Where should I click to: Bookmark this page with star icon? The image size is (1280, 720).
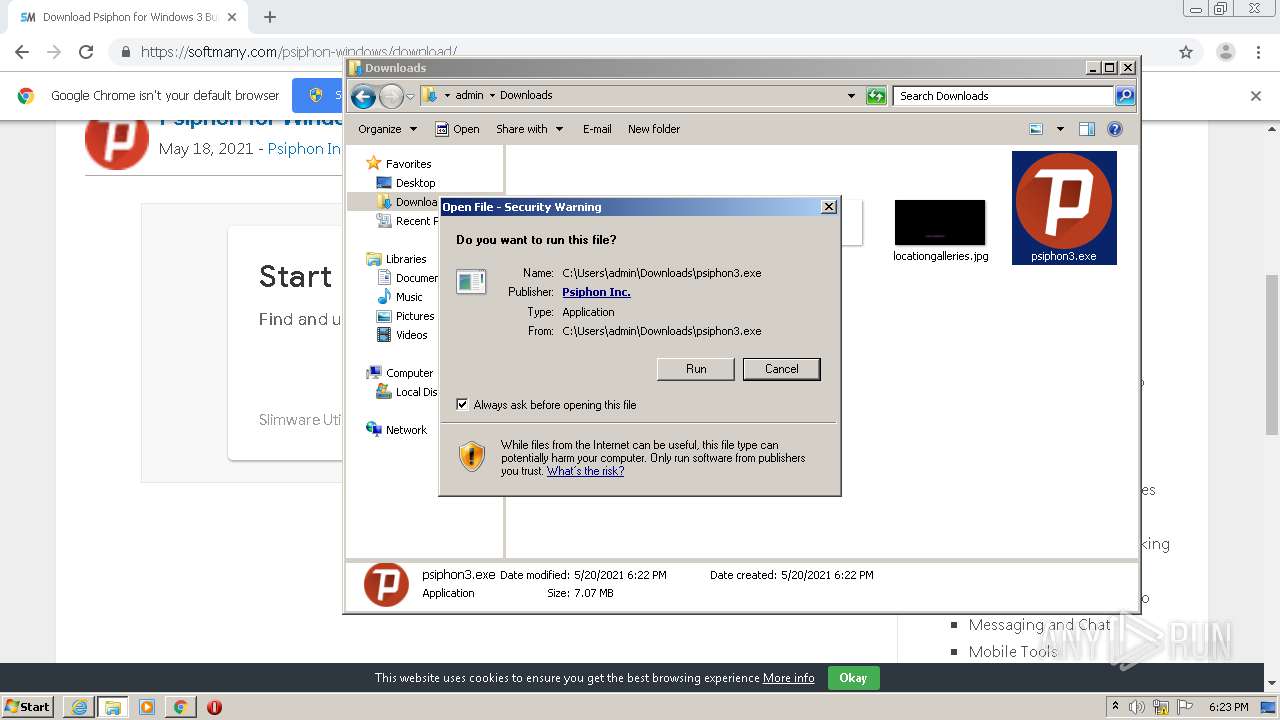(1186, 52)
